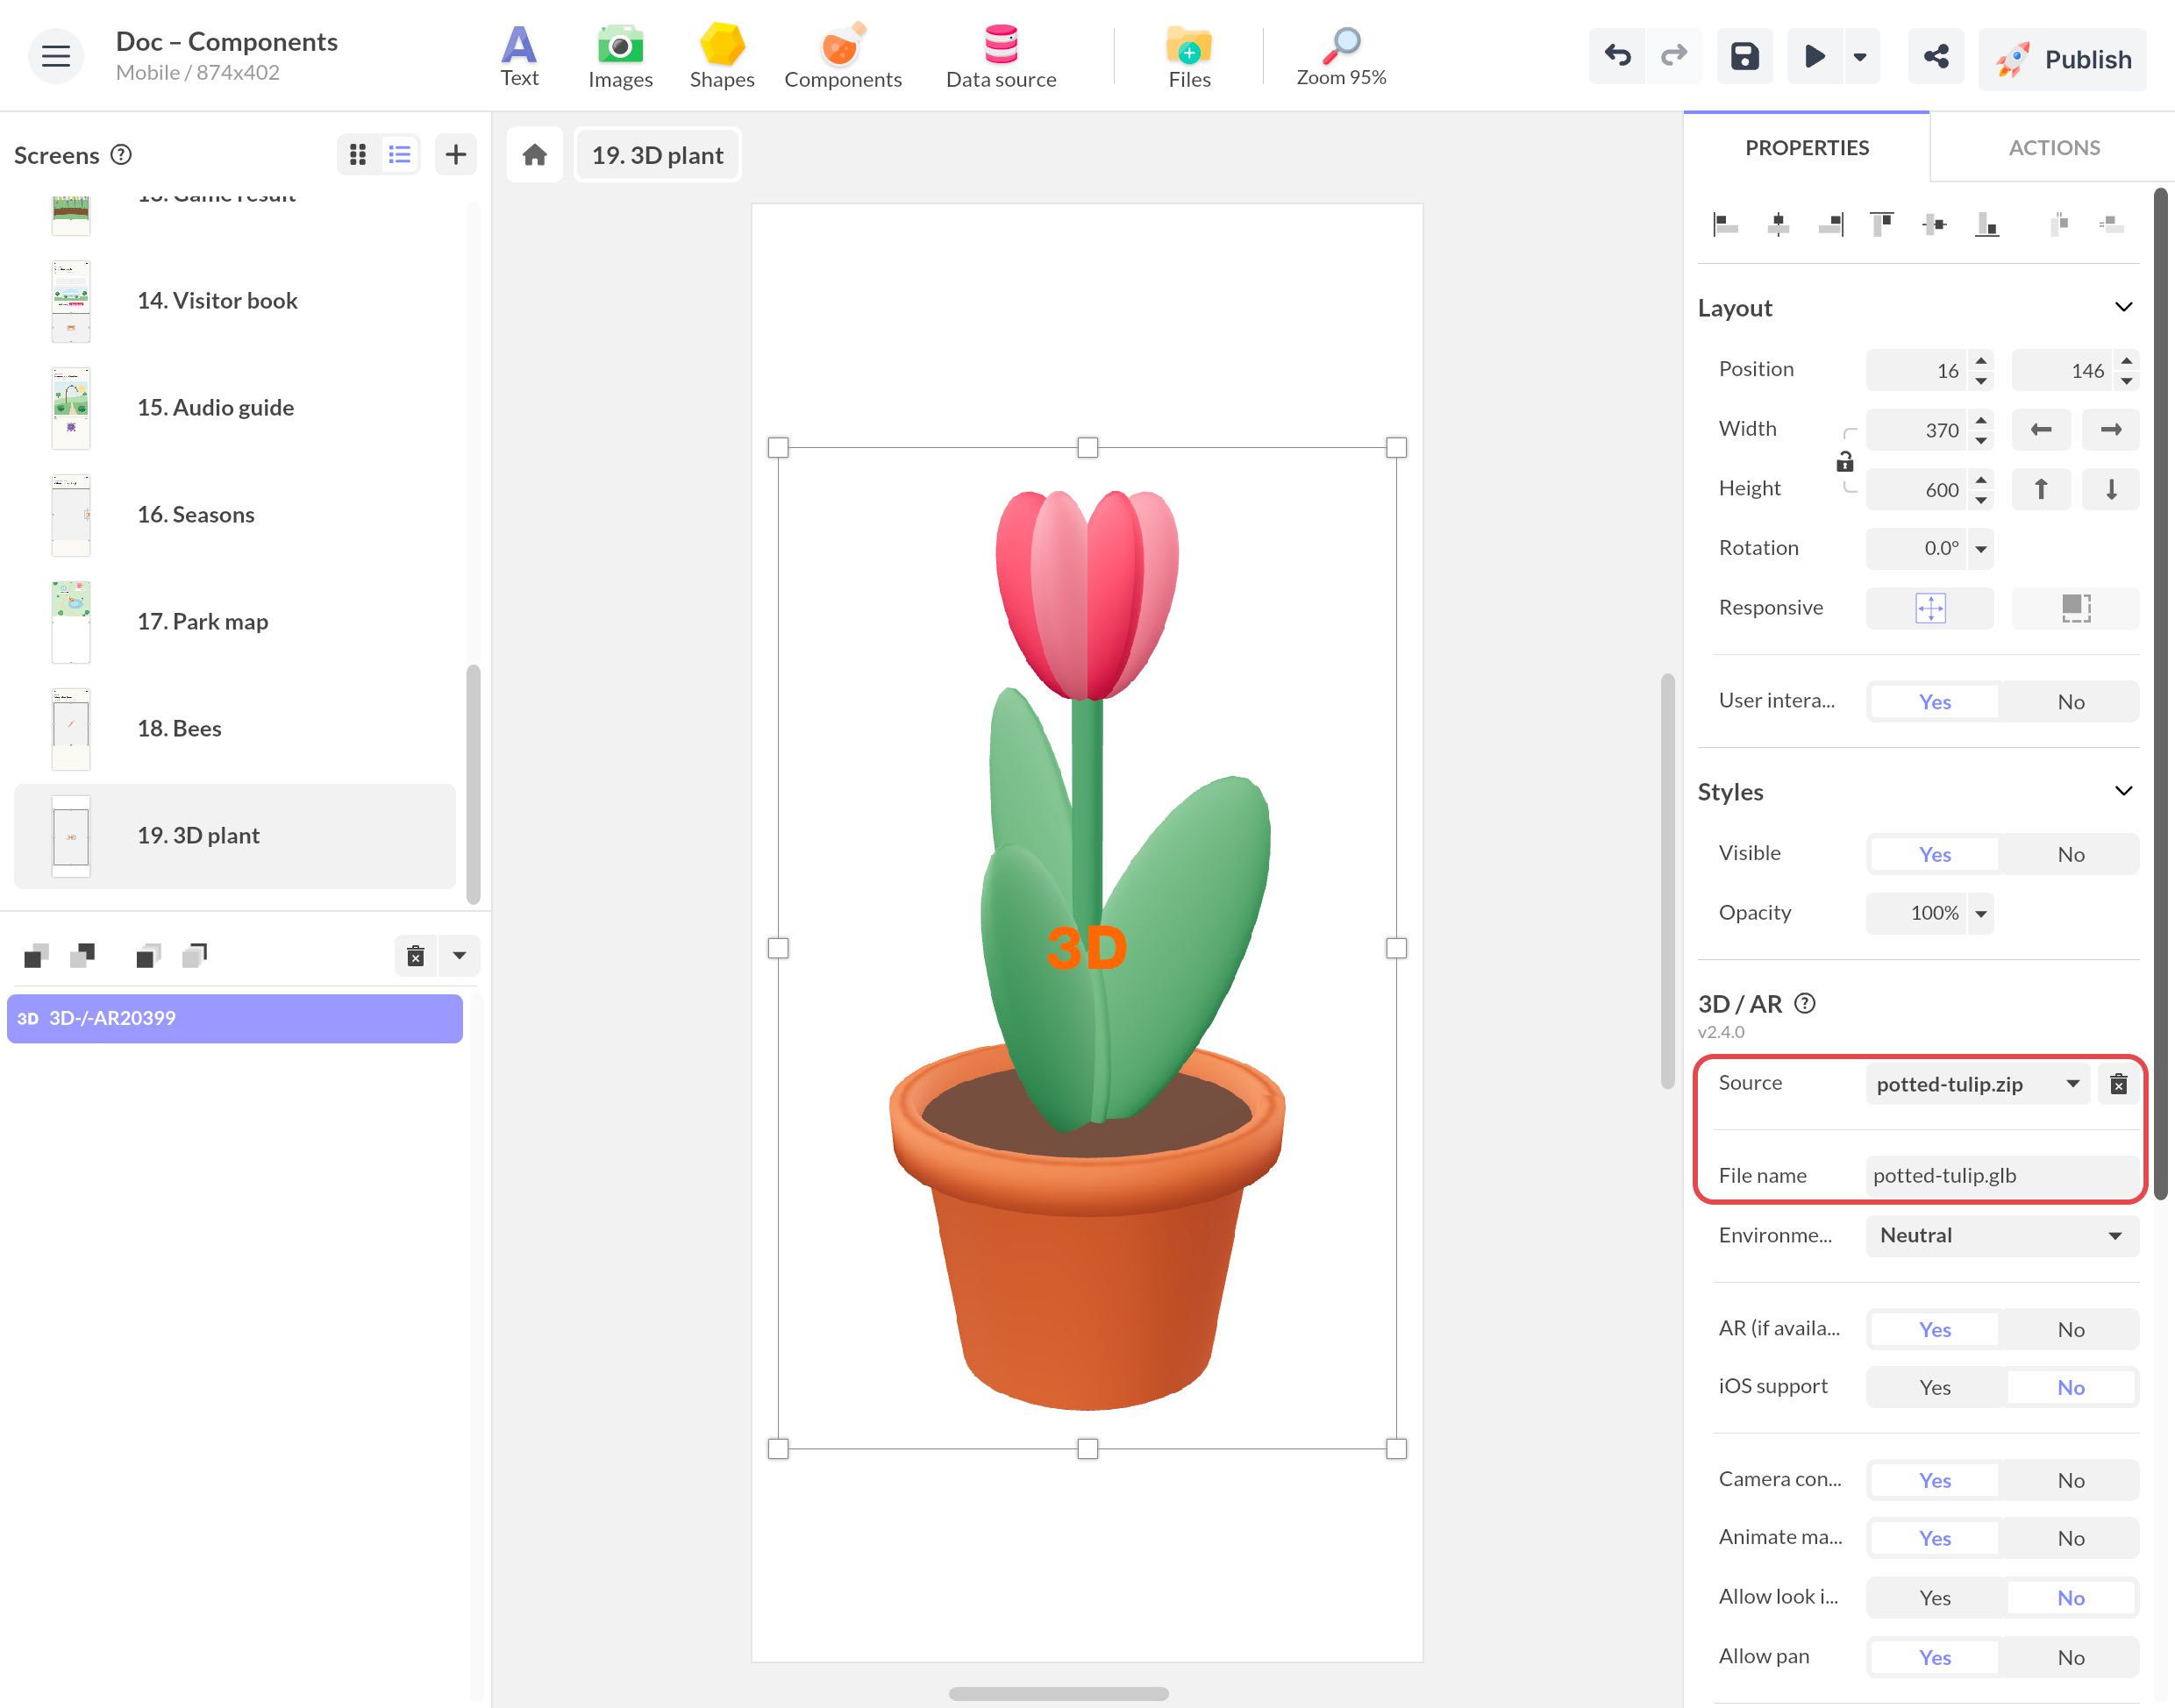Open the Components panel
The height and width of the screenshot is (1708, 2175).
tap(842, 57)
